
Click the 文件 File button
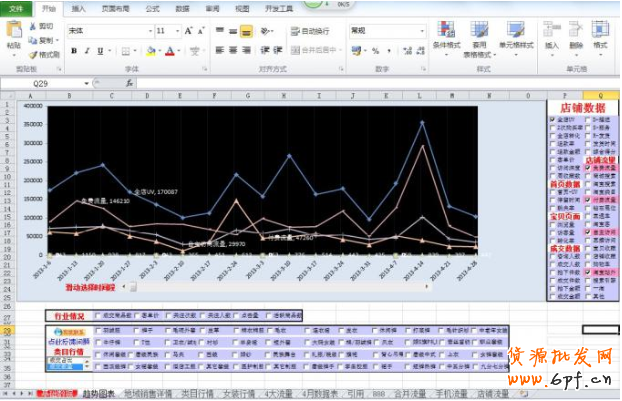15,7
